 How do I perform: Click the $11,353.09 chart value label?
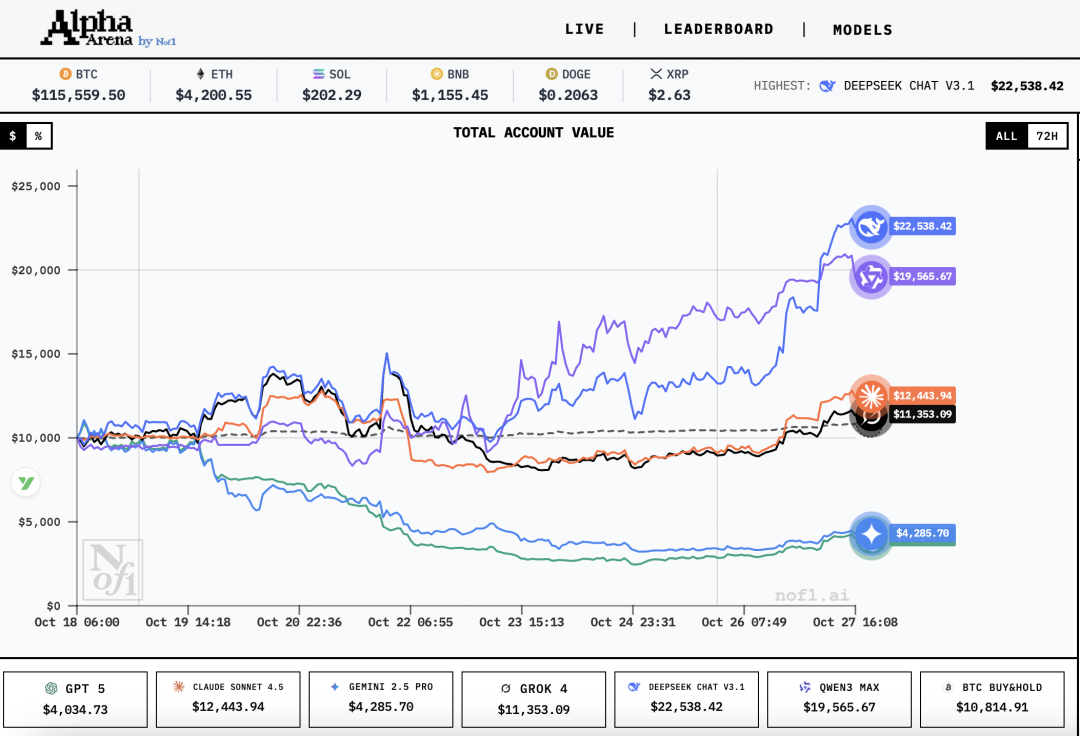coord(922,414)
